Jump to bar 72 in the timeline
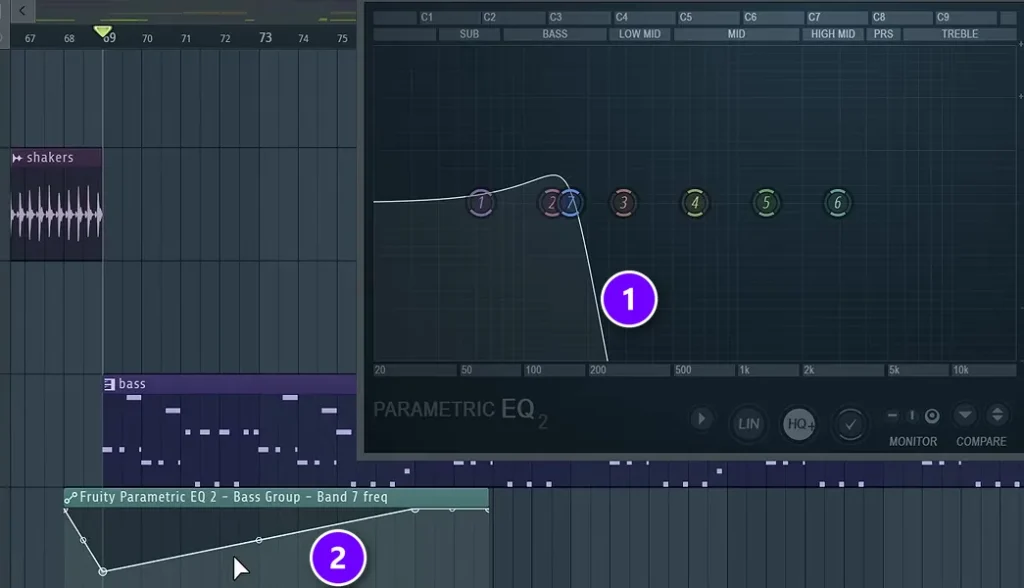 225,39
